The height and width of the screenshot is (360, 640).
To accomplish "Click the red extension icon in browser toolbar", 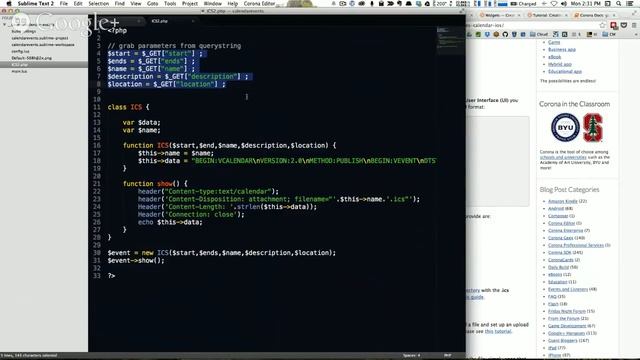I will pyautogui.click(x=613, y=25).
